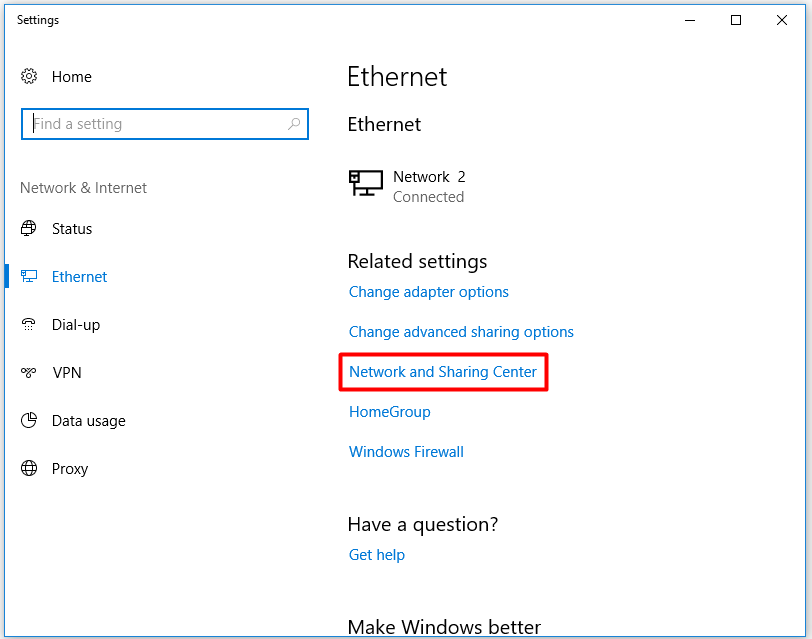This screenshot has height=639, width=812.
Task: Open Change advanced sharing options
Action: pyautogui.click(x=461, y=332)
